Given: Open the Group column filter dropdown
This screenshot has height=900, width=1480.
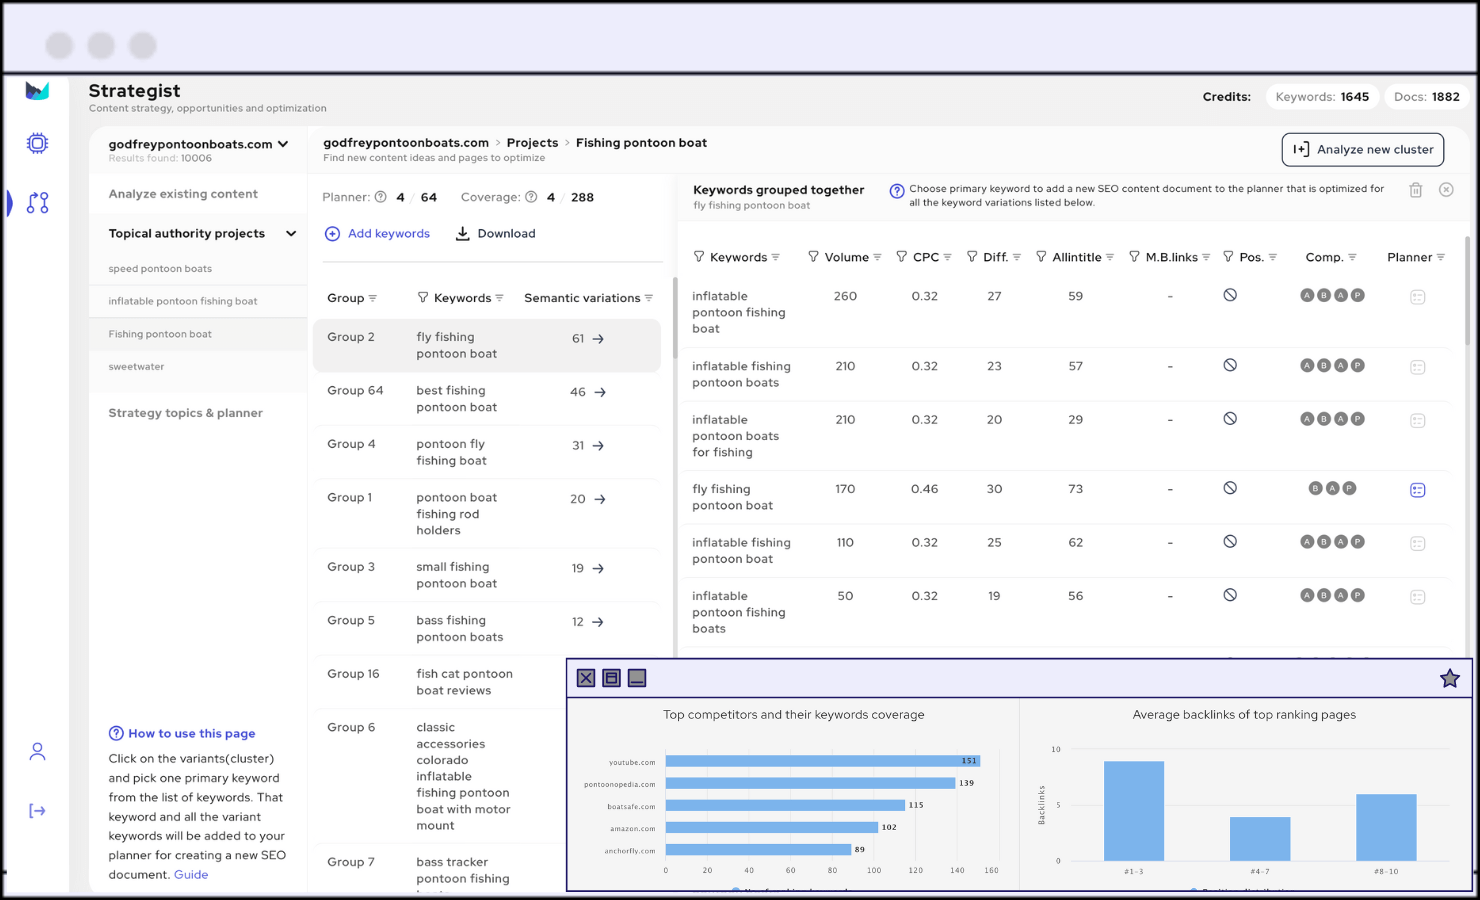Looking at the screenshot, I should pyautogui.click(x=372, y=298).
